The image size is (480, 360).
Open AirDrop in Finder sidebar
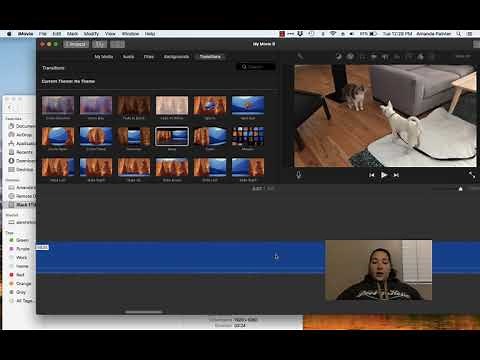[21, 135]
